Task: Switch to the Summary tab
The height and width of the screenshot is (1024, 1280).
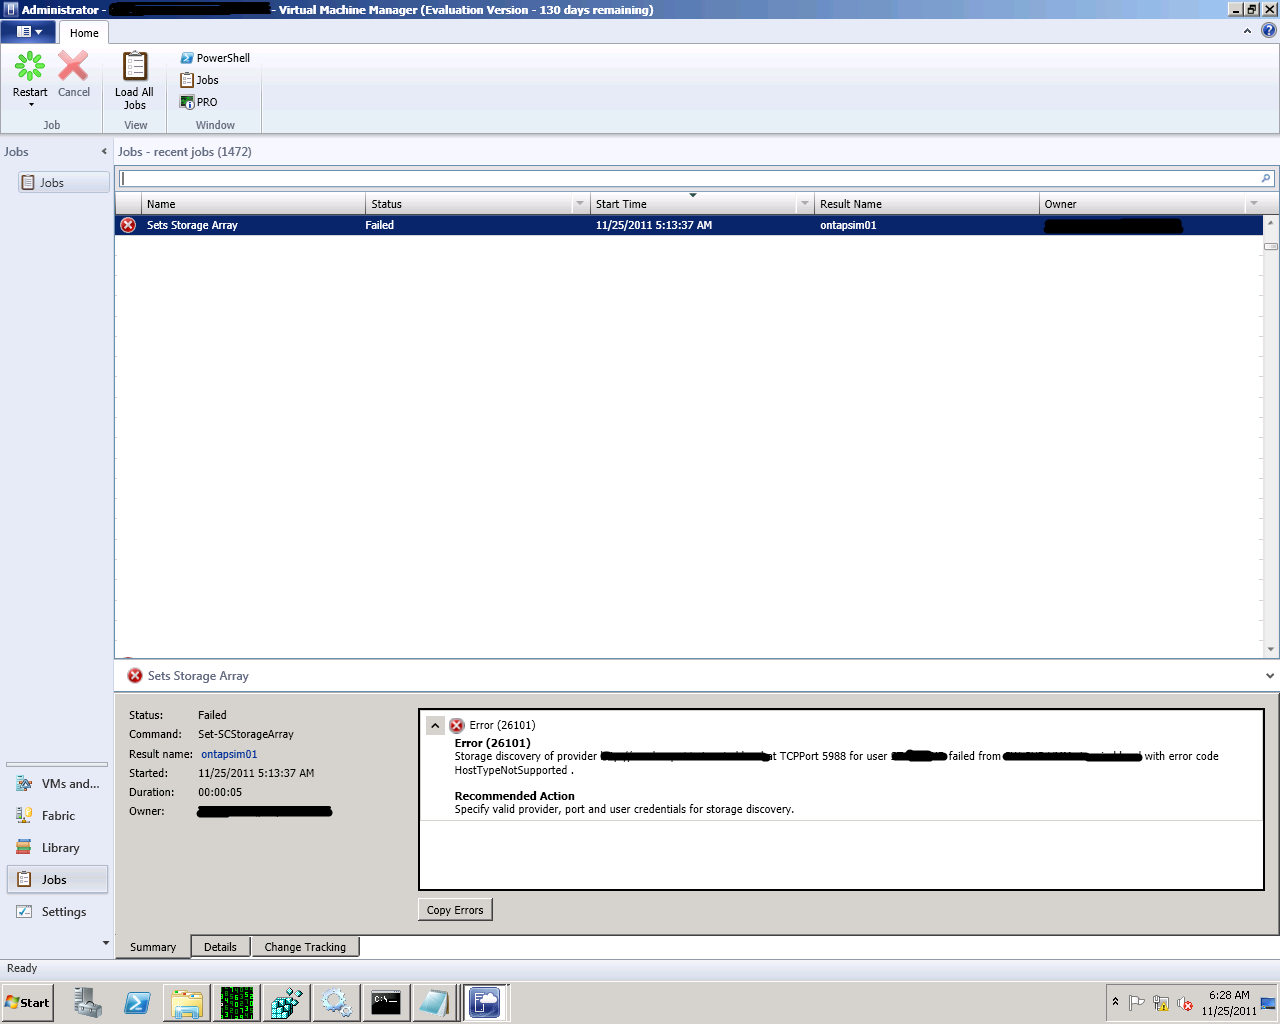Action: tap(153, 947)
